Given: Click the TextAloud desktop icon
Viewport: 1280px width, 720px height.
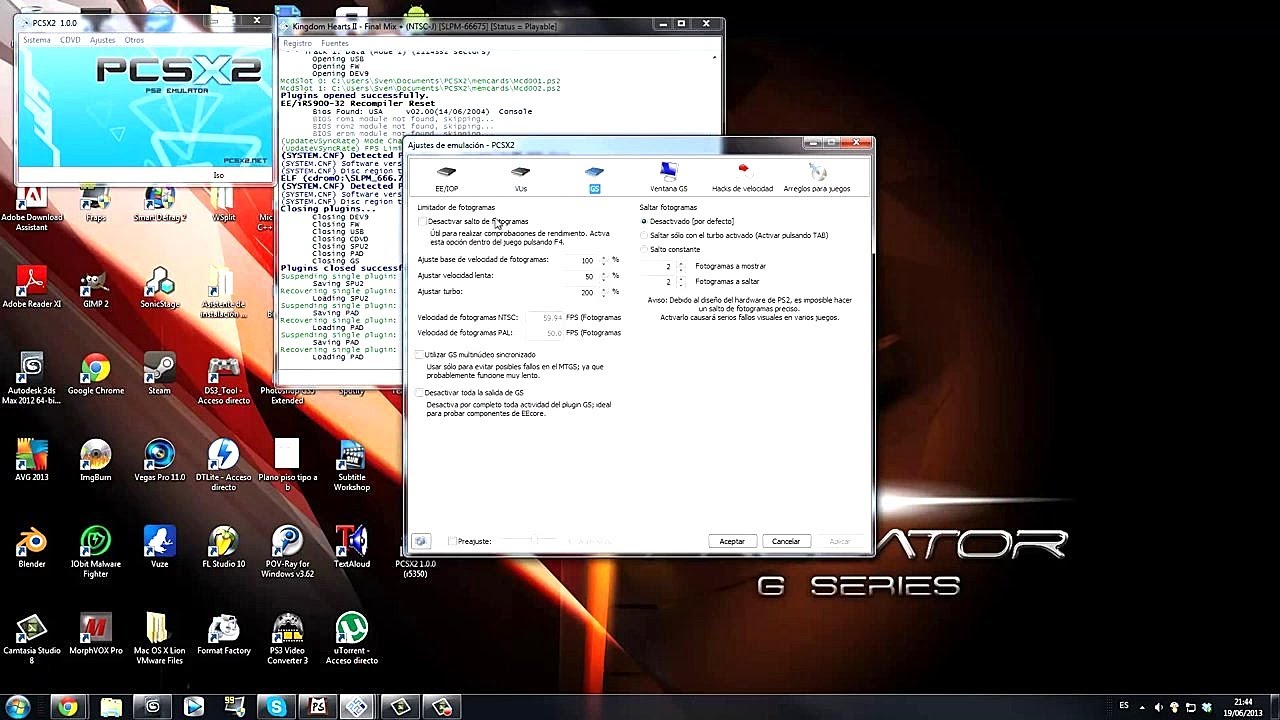Looking at the screenshot, I should click(351, 547).
